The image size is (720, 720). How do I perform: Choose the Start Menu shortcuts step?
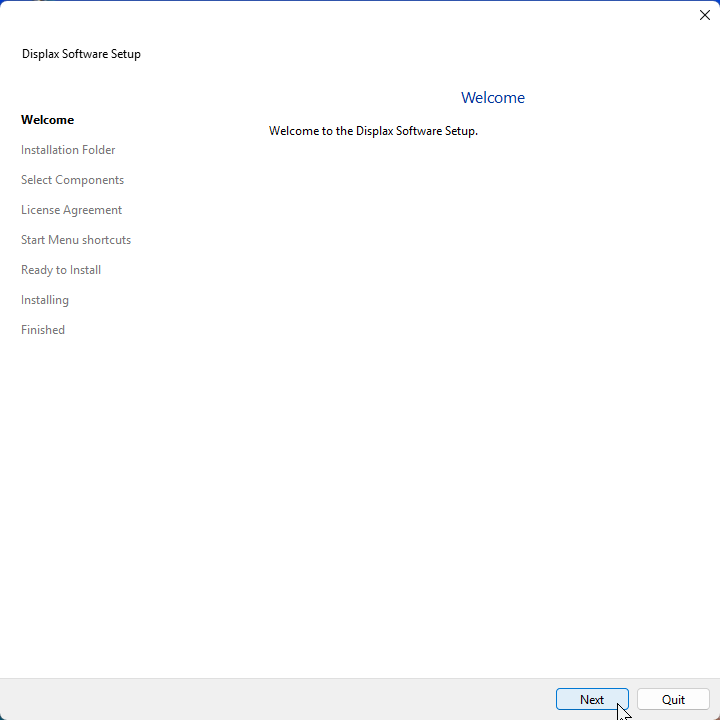(76, 240)
